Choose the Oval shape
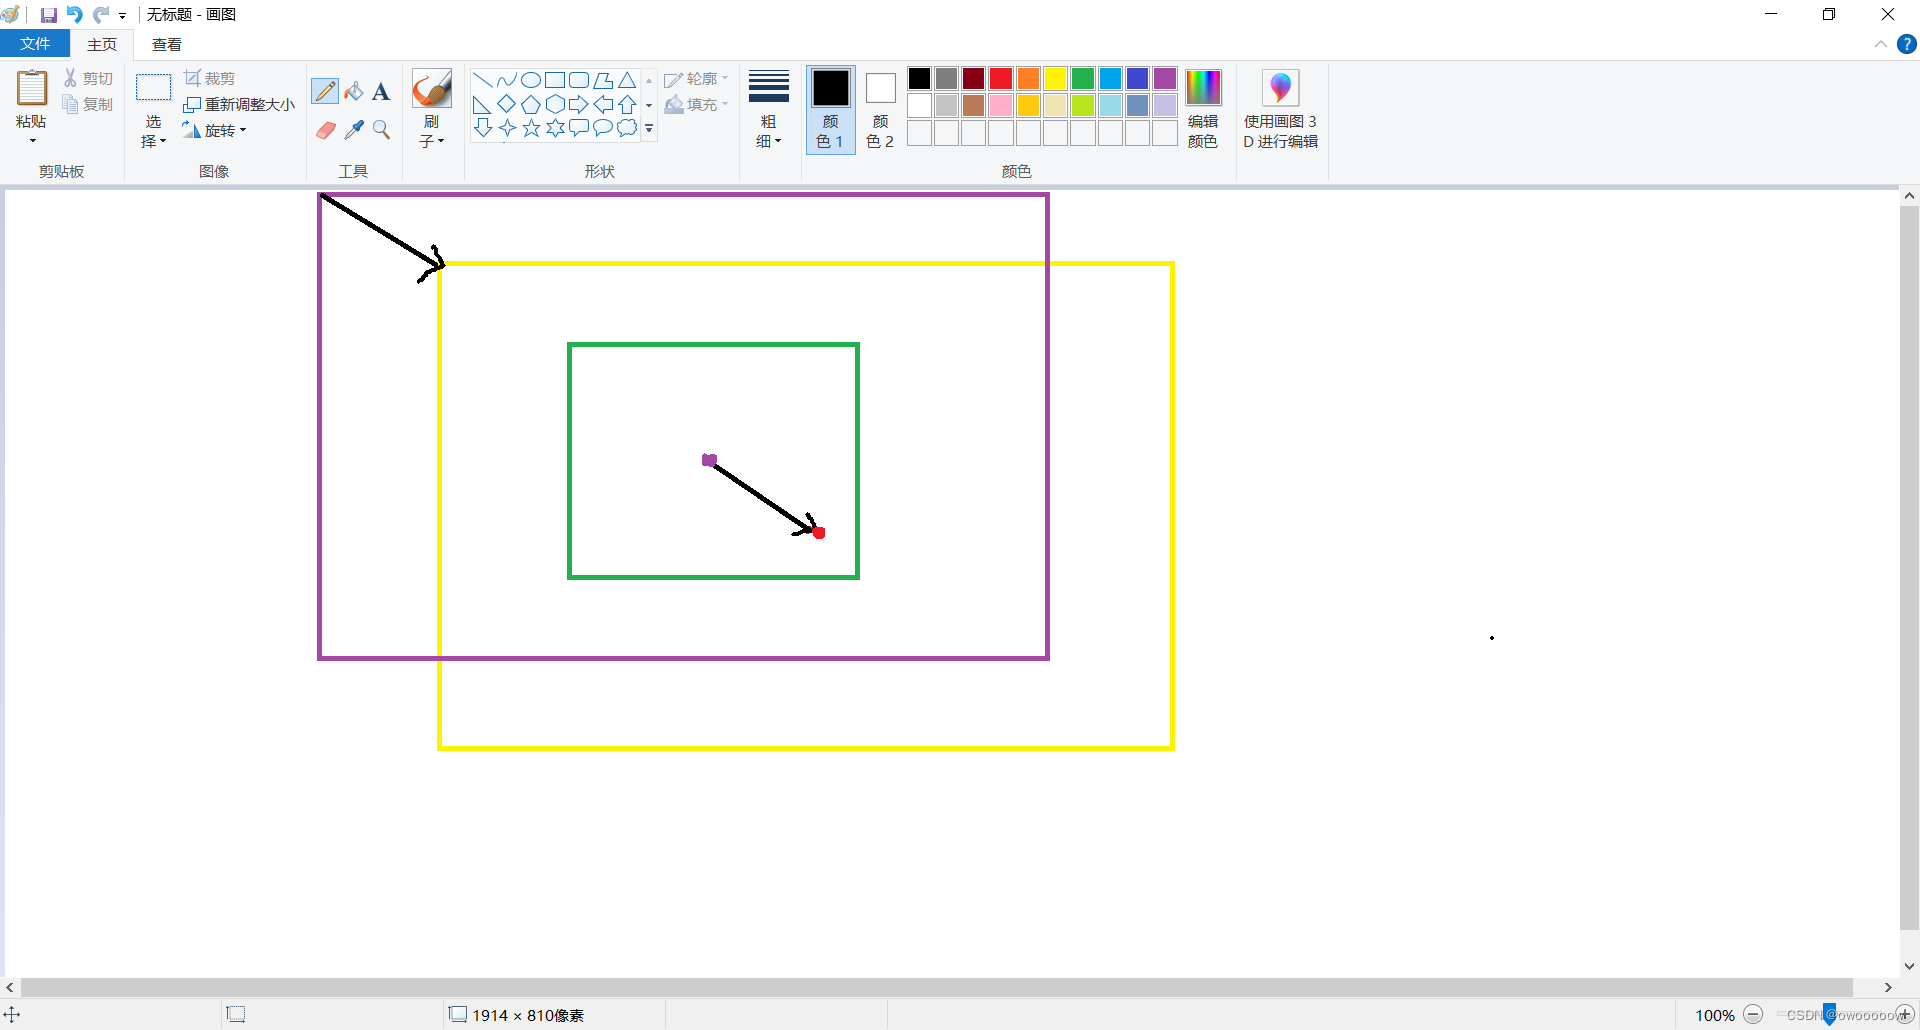Image resolution: width=1920 pixels, height=1030 pixels. 531,80
